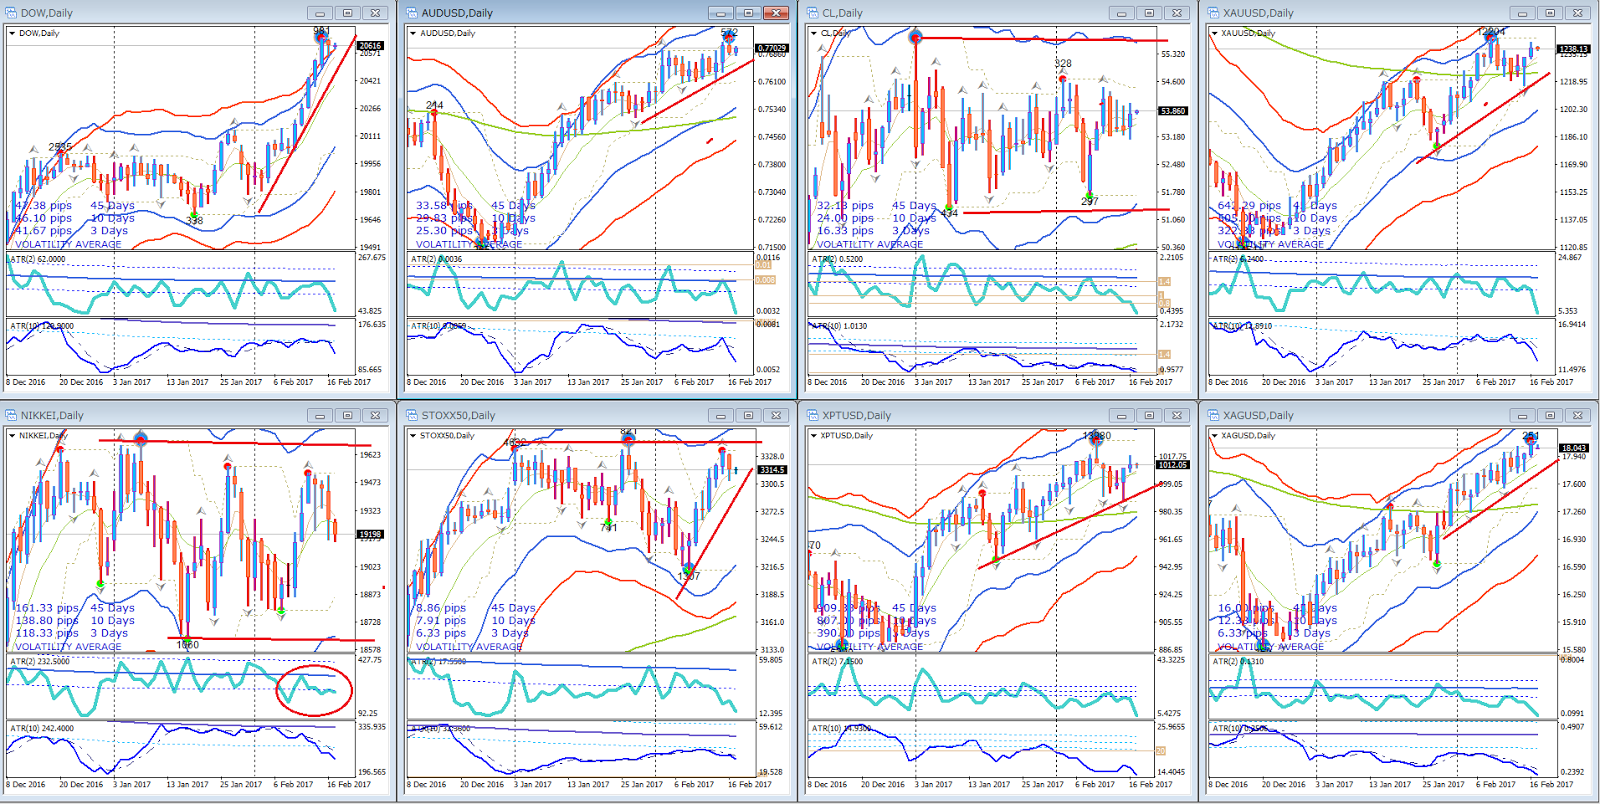Open the dropdown arrow beside CL,Daily chart label
Image resolution: width=1600 pixels, height=804 pixels.
(x=814, y=33)
